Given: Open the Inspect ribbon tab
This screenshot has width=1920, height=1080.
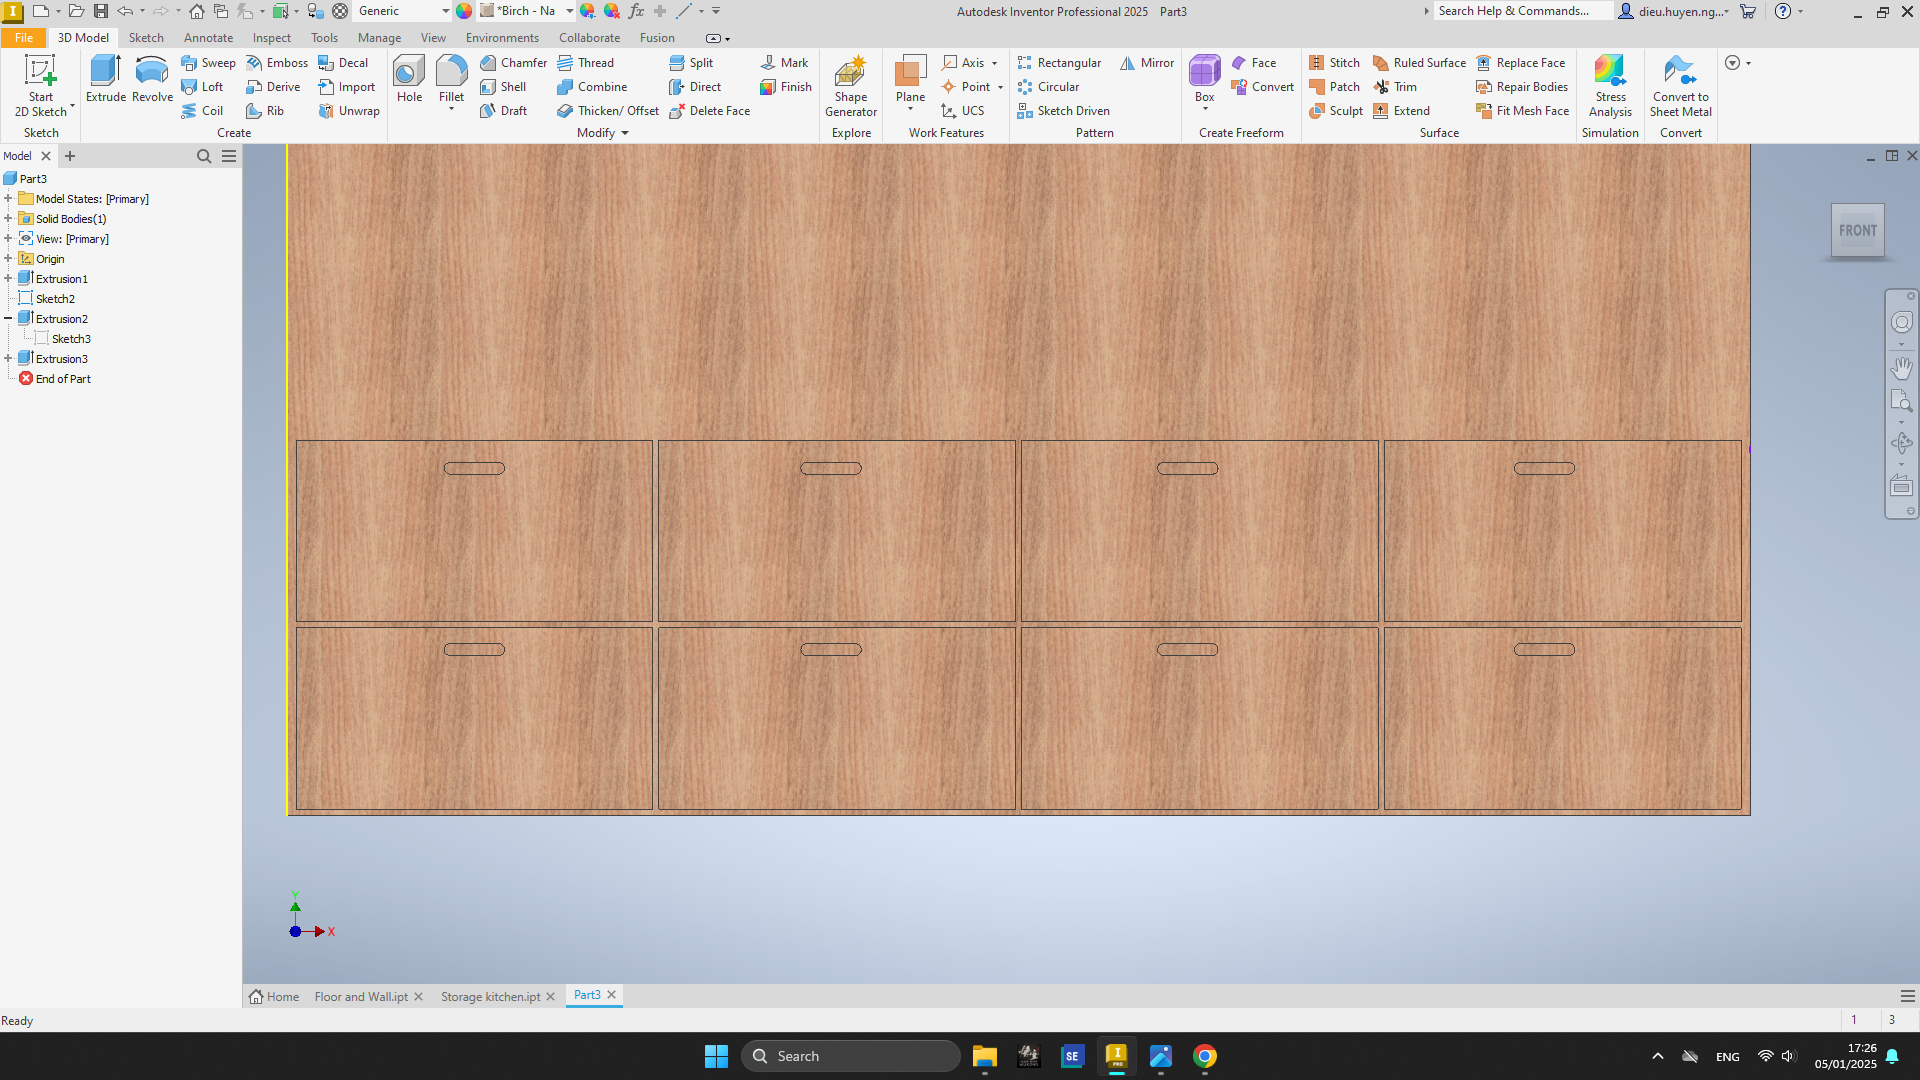Looking at the screenshot, I should point(271,38).
